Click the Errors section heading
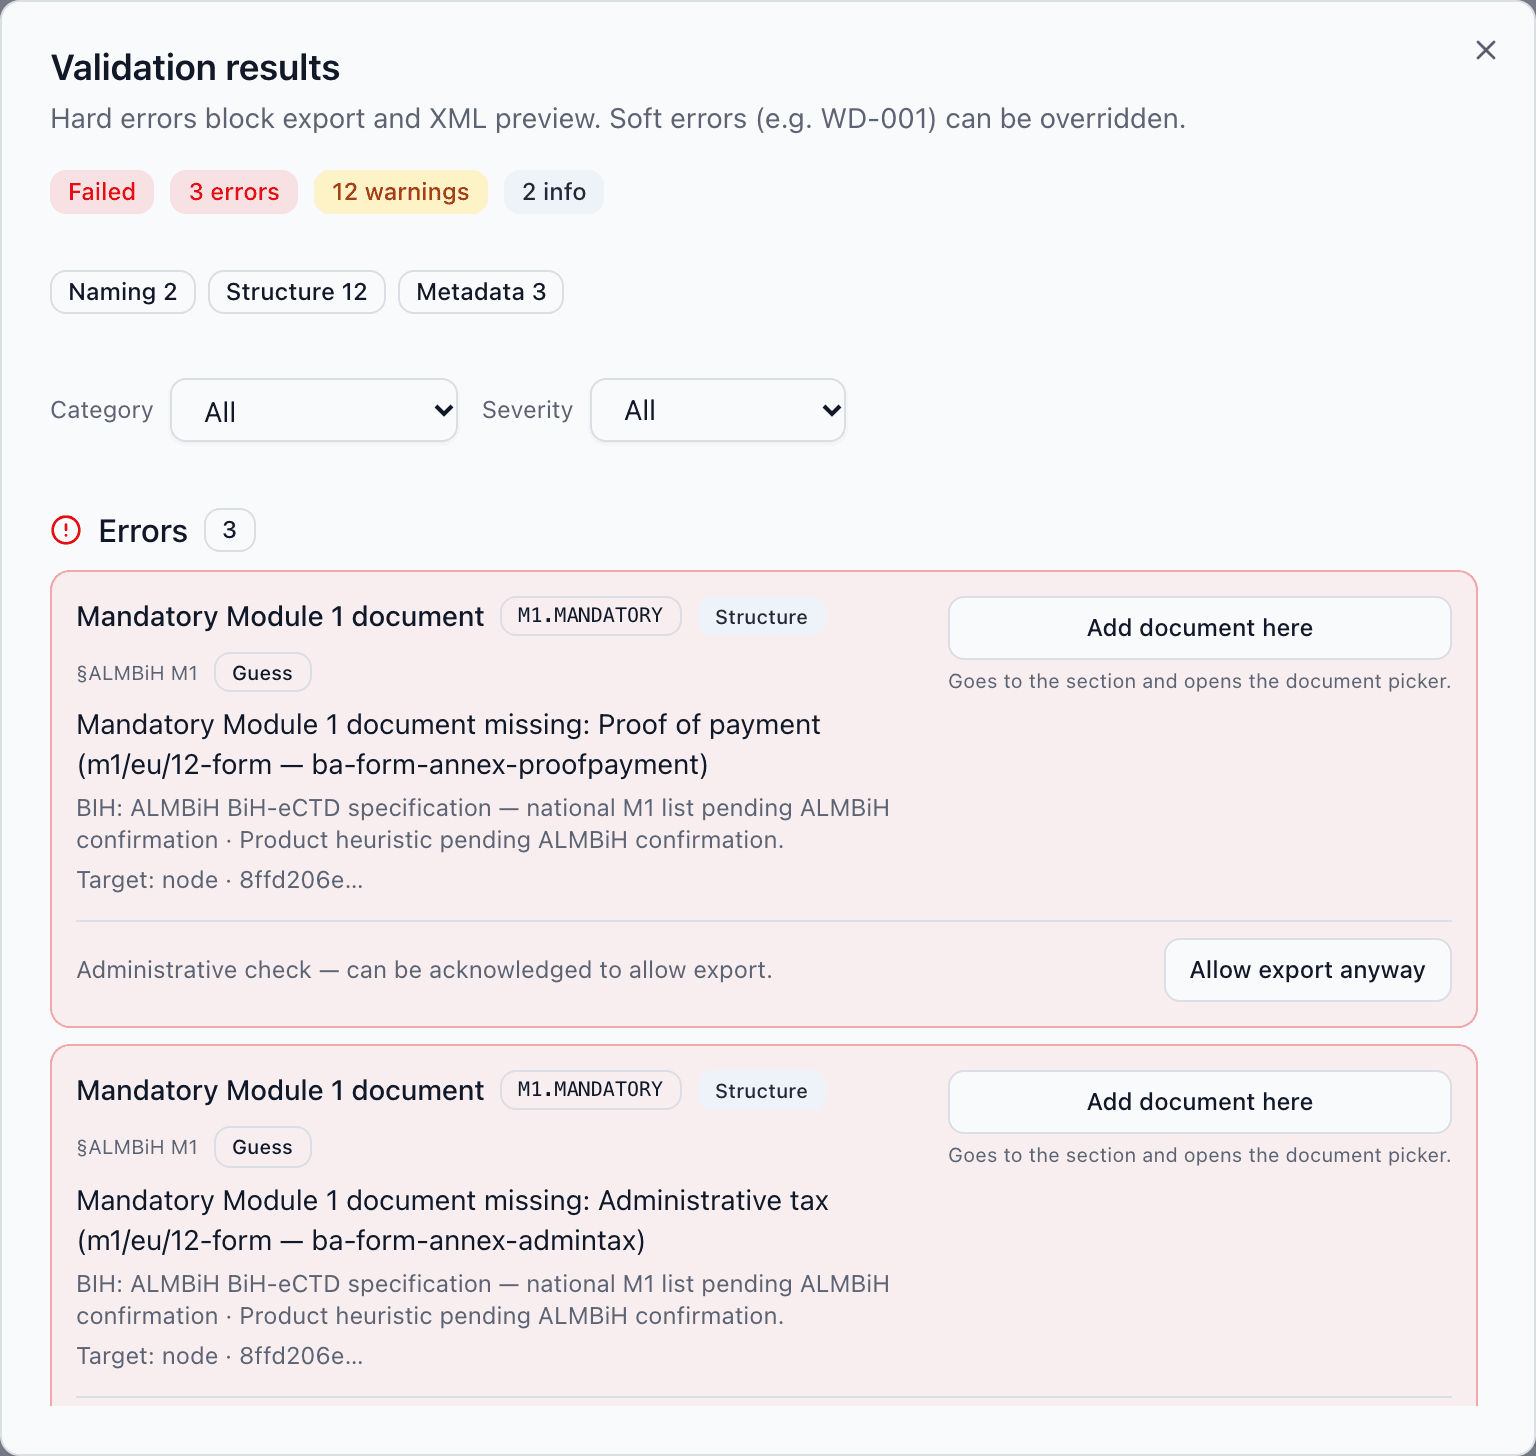The image size is (1536, 1456). click(x=143, y=531)
